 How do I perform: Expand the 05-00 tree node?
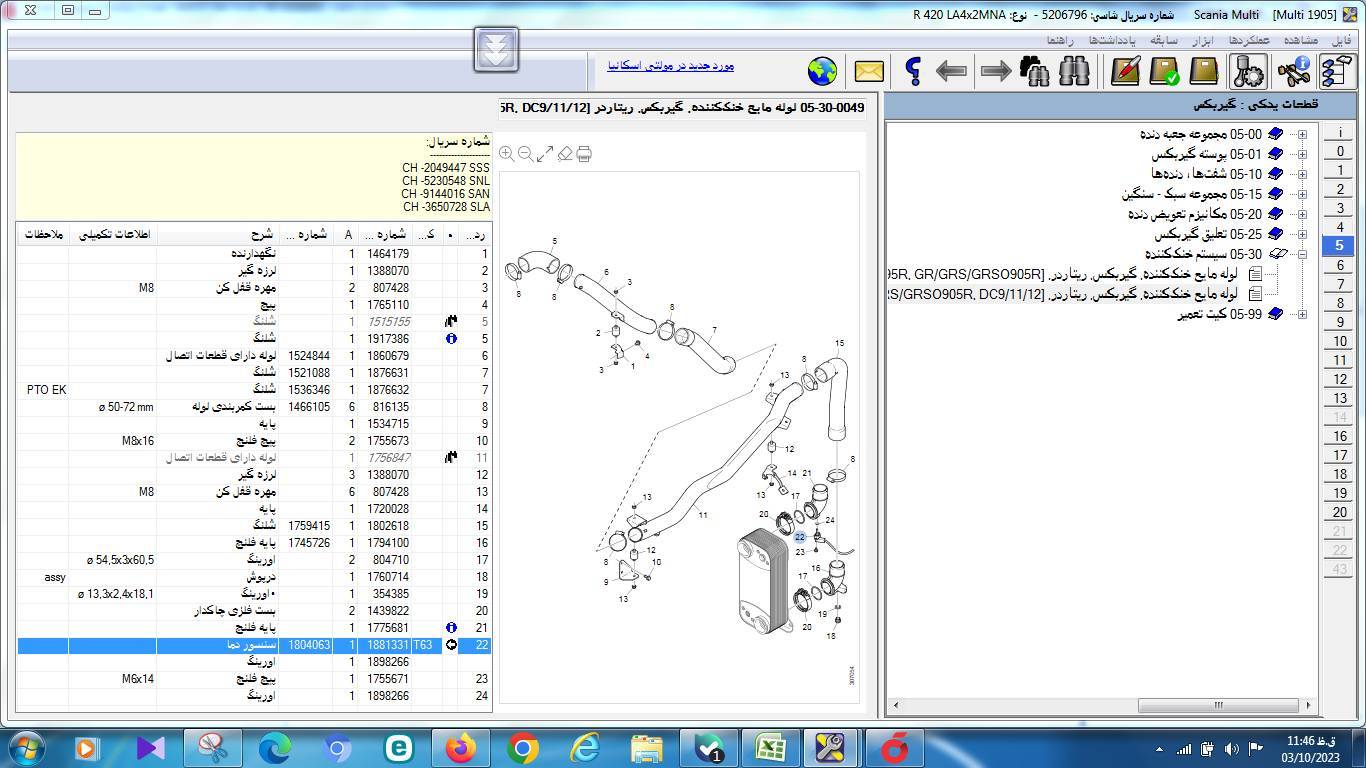pyautogui.click(x=1302, y=134)
